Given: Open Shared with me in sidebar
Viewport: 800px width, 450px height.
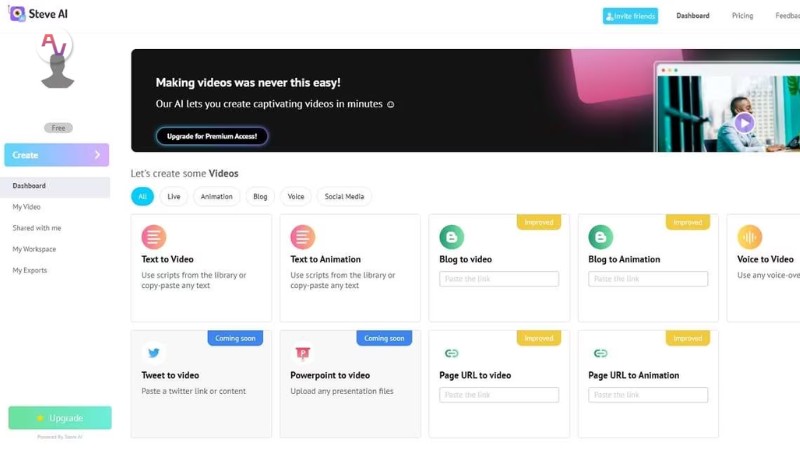Looking at the screenshot, I should (37, 228).
